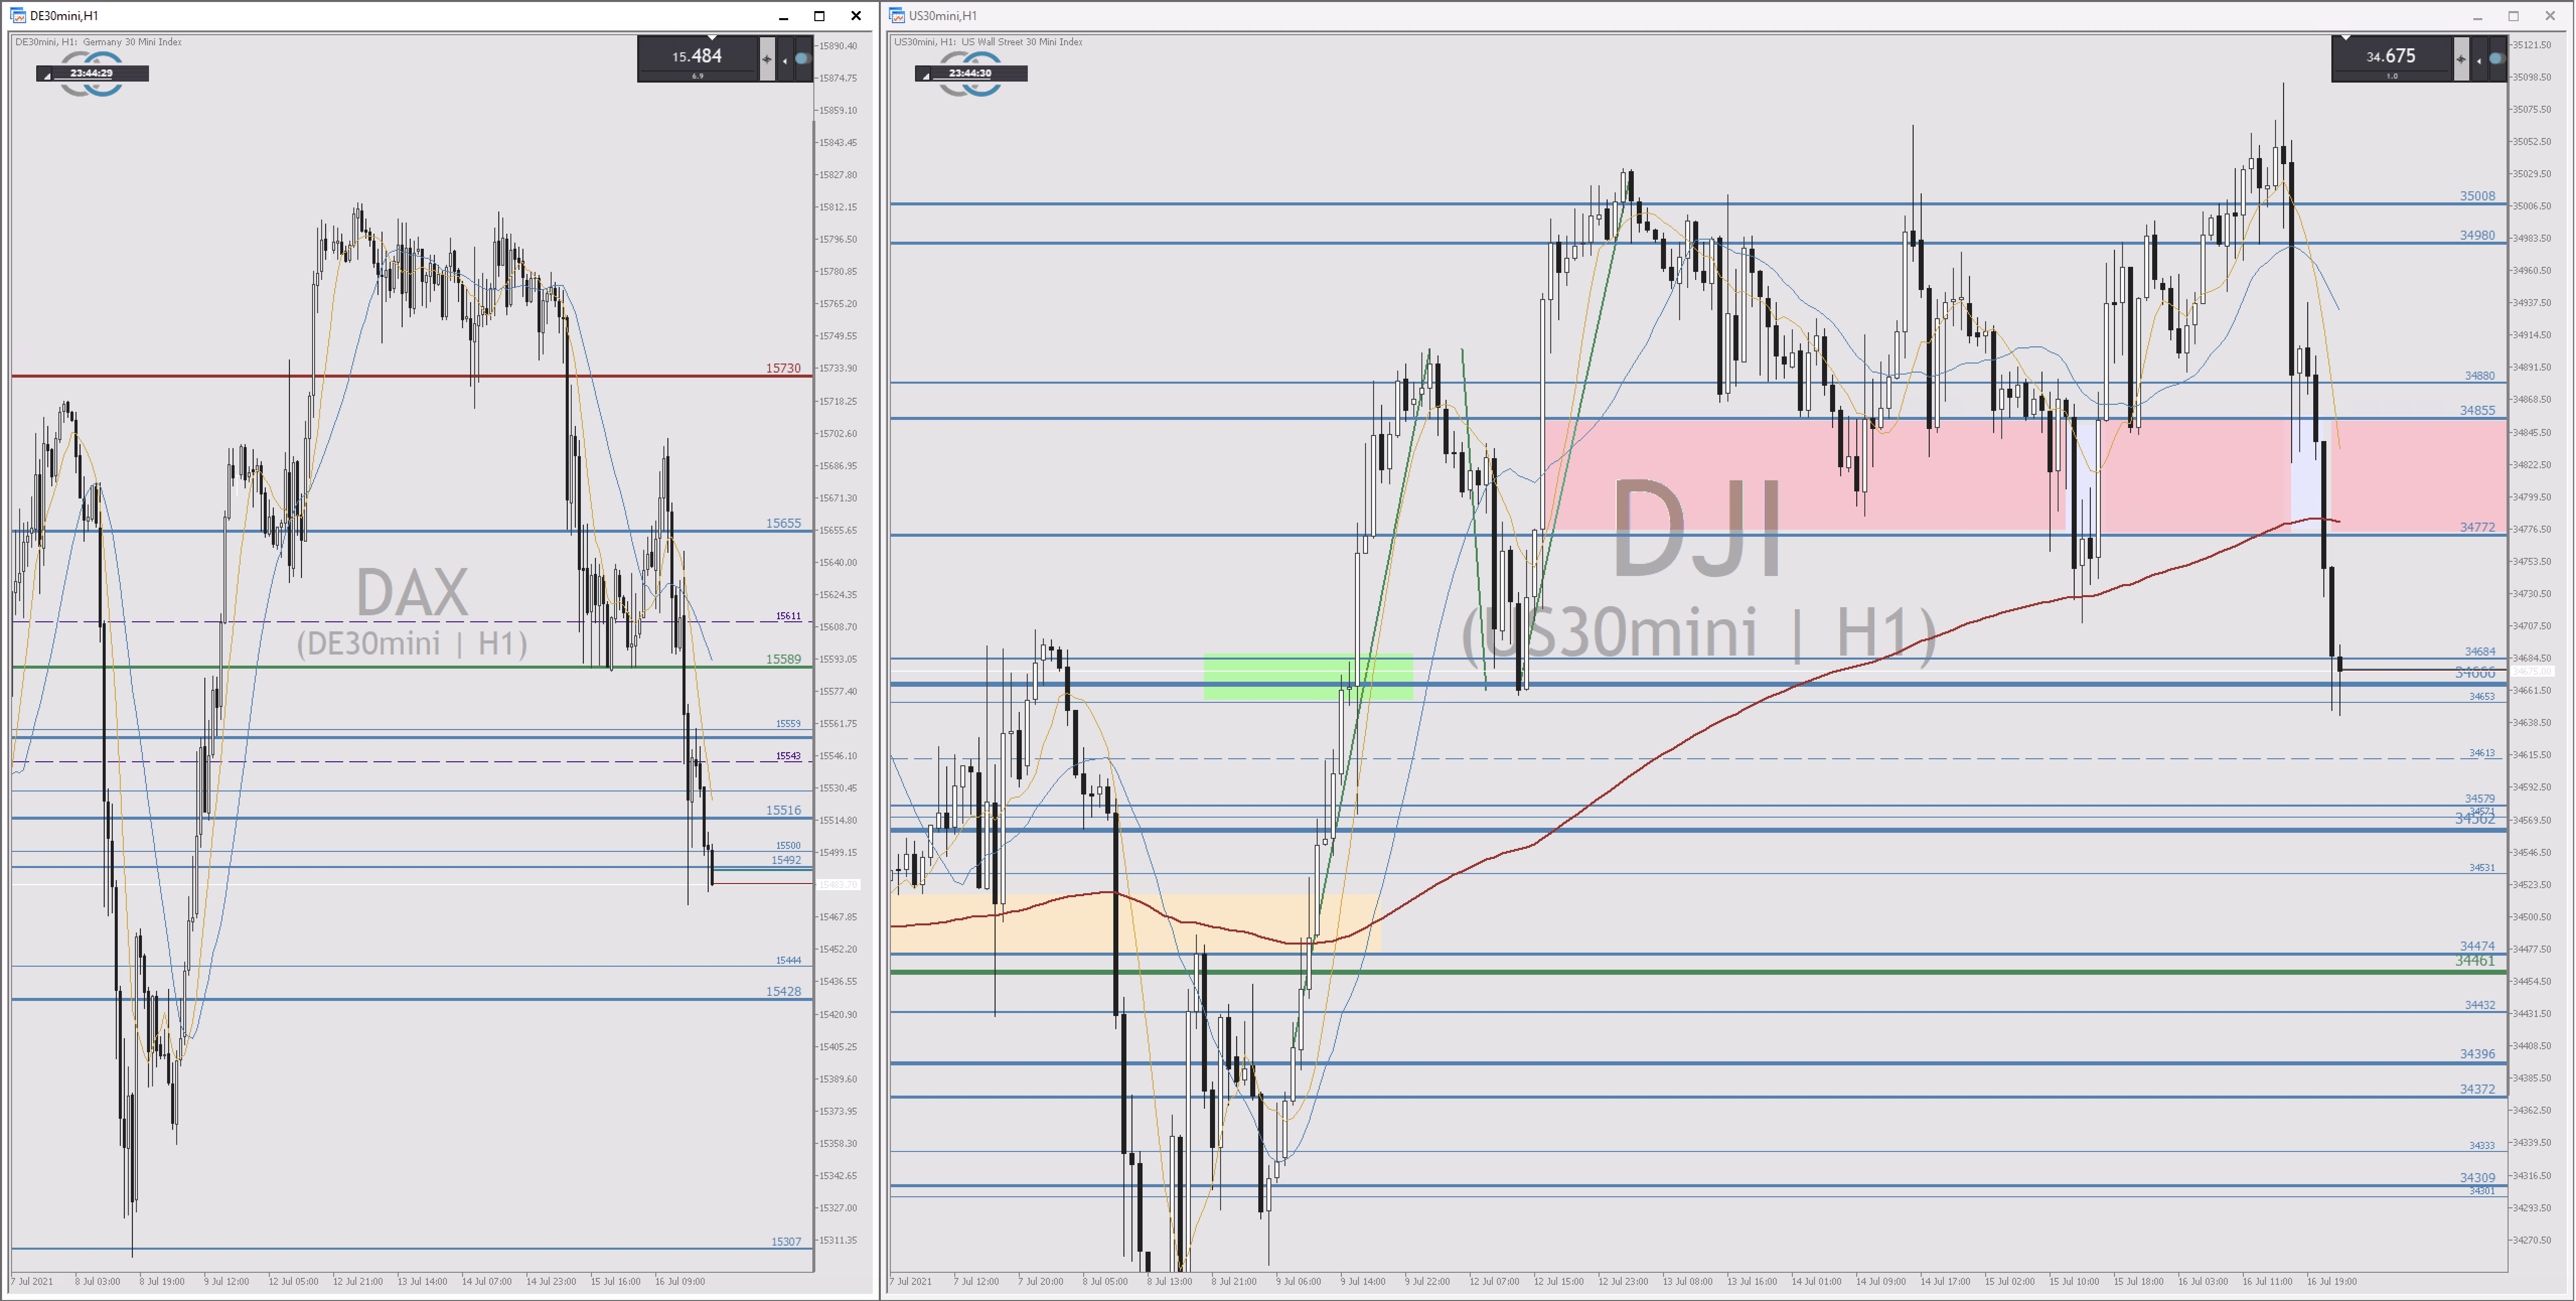Viewport: 2576px width, 1301px height.
Task: Collapse the DE30mini price panel with left arrow
Action: coord(785,60)
